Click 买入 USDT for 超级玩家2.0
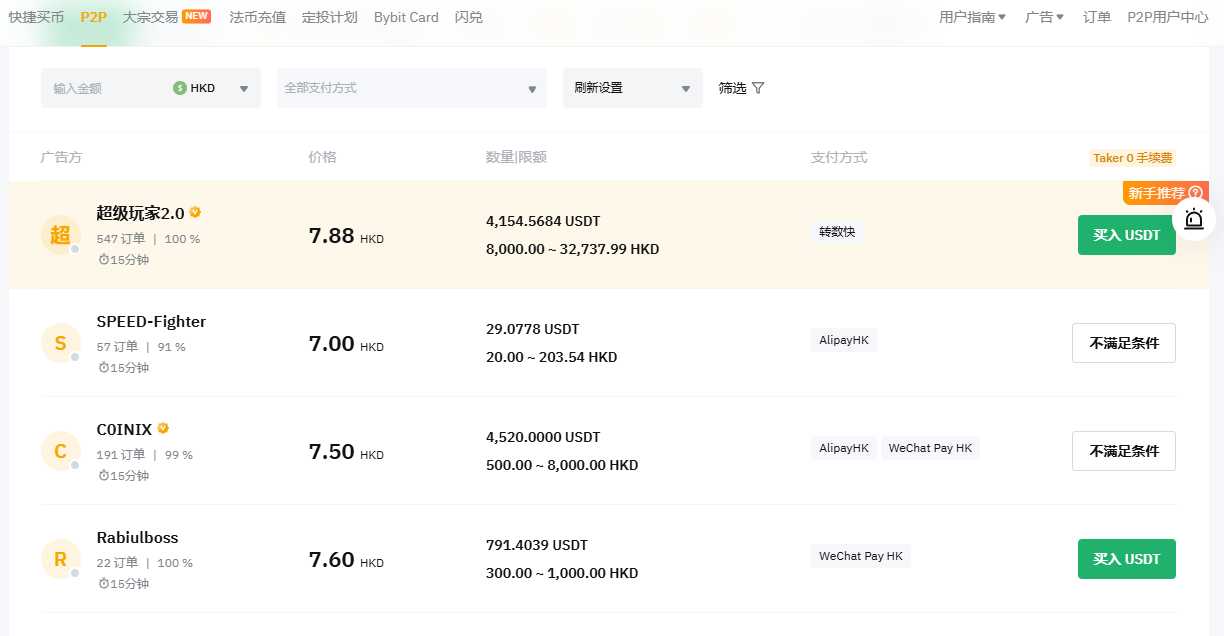The image size is (1224, 636). click(1127, 235)
